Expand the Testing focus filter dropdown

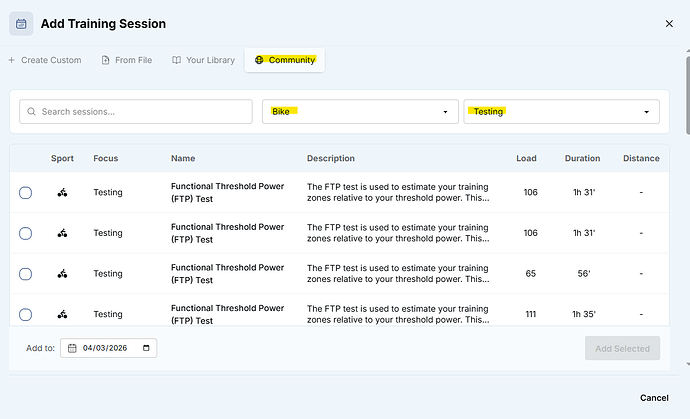[561, 112]
